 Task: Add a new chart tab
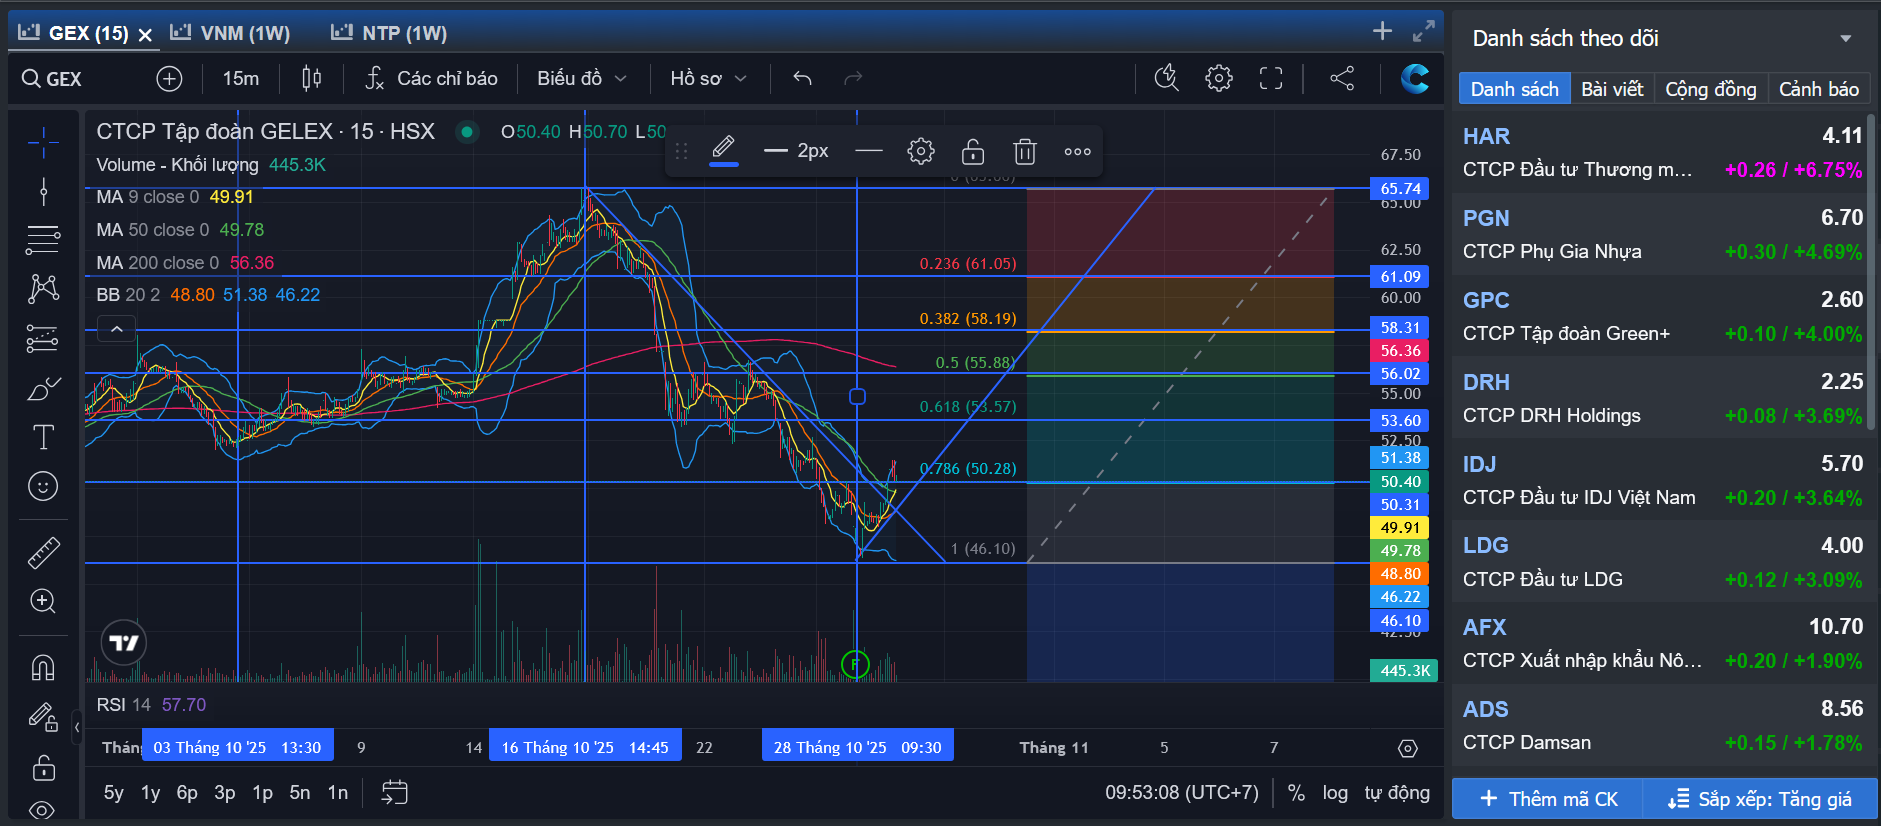pos(1382,31)
